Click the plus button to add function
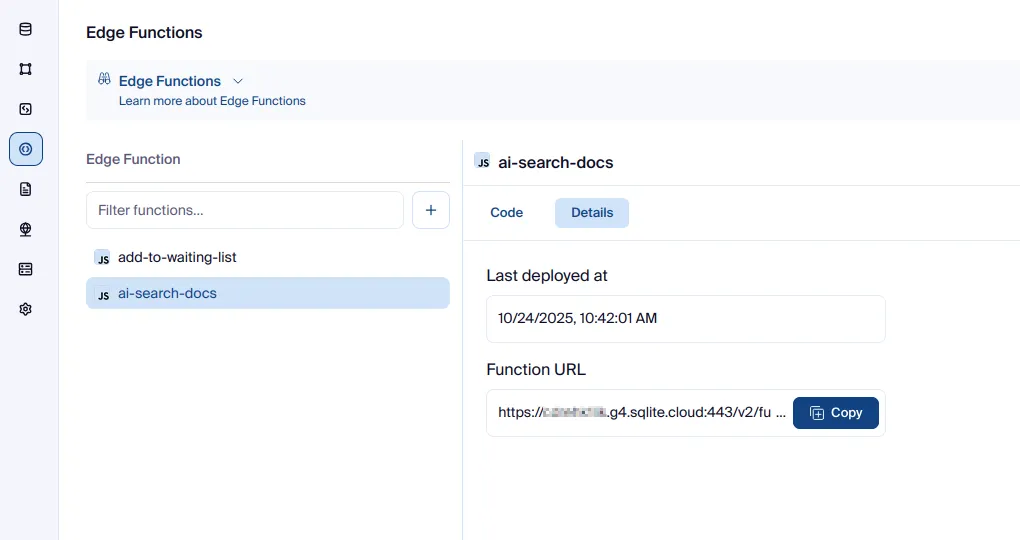This screenshot has width=1020, height=540. pyautogui.click(x=431, y=210)
